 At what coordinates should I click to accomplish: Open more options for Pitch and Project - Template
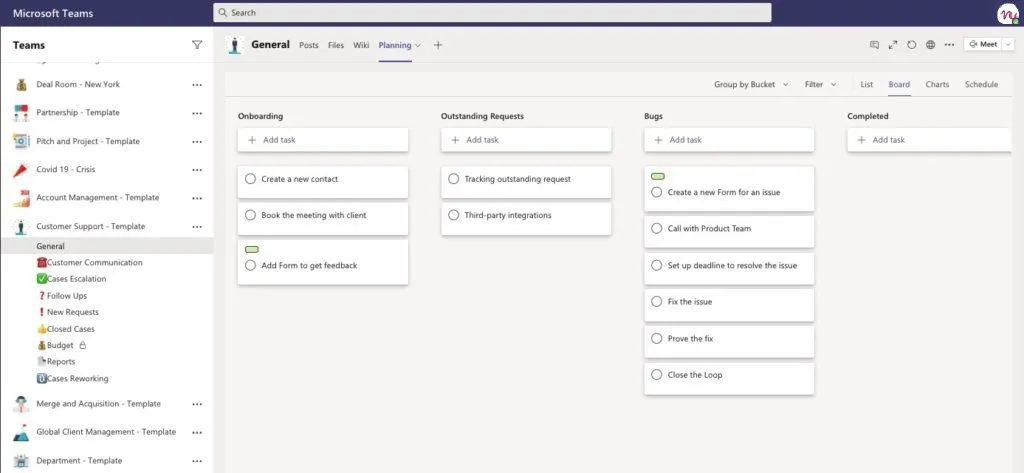tap(197, 142)
